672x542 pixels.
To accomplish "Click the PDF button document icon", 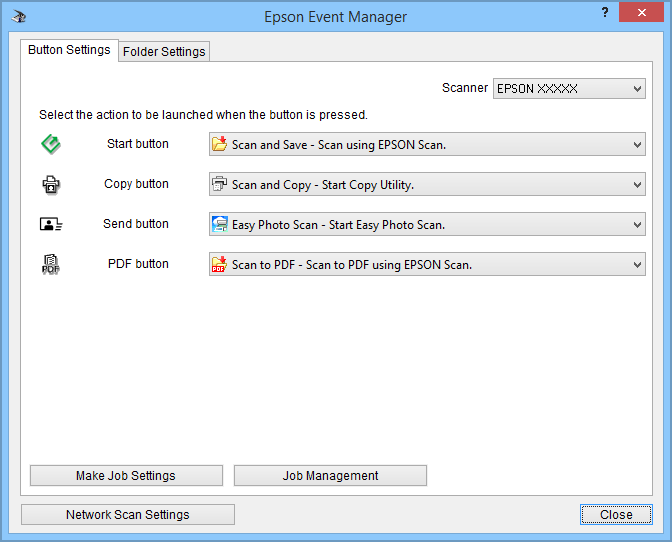I will coord(51,264).
